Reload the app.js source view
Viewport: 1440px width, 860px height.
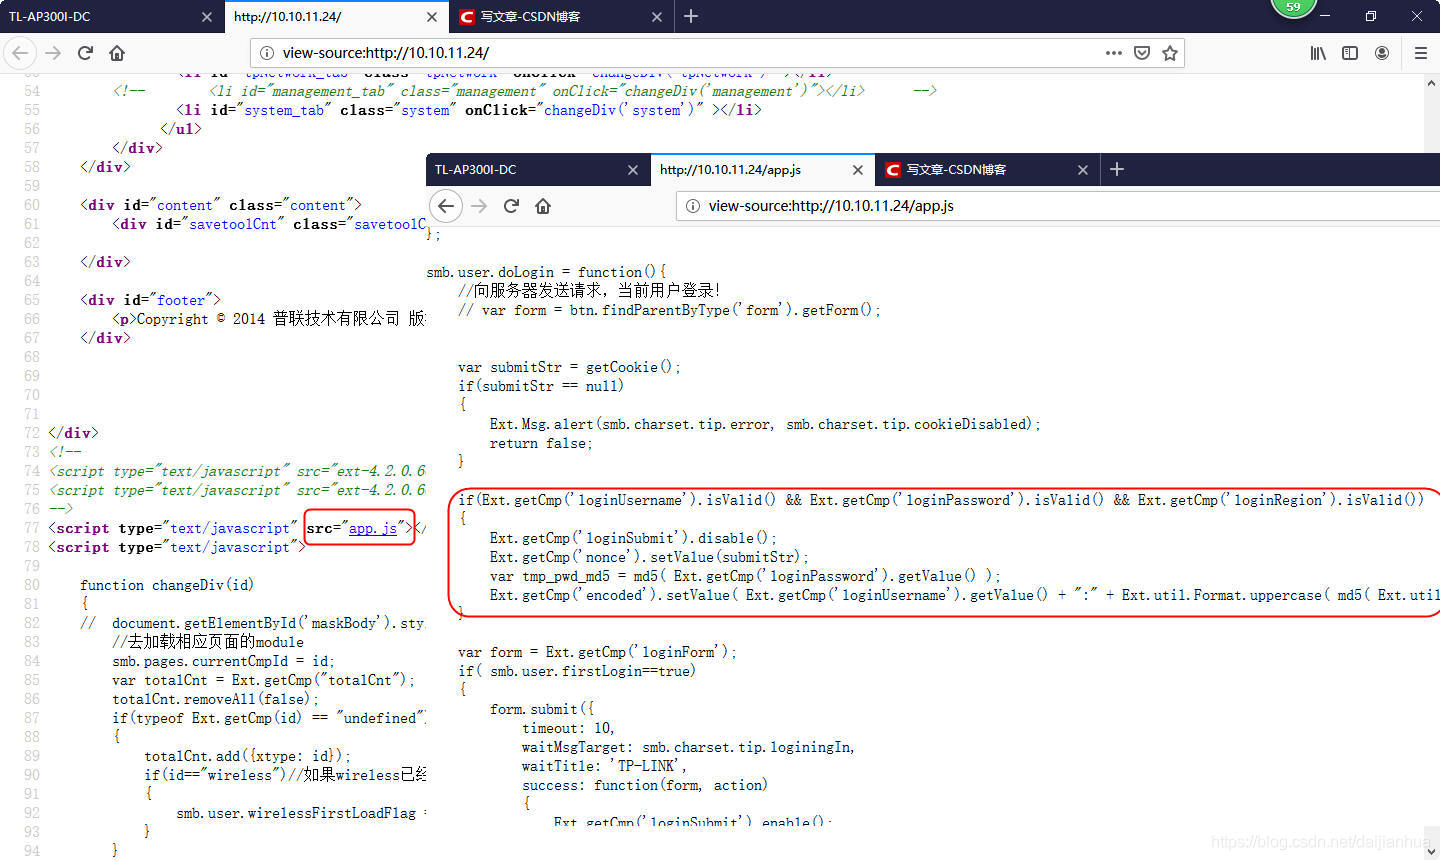pos(511,206)
